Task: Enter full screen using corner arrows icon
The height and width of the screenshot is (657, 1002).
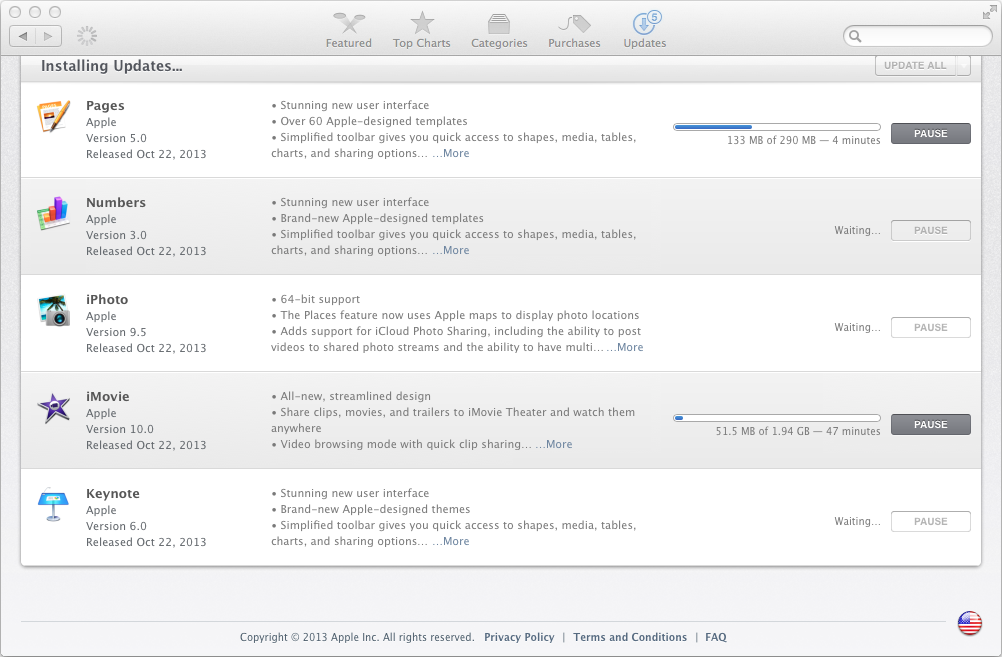Action: 990,12
